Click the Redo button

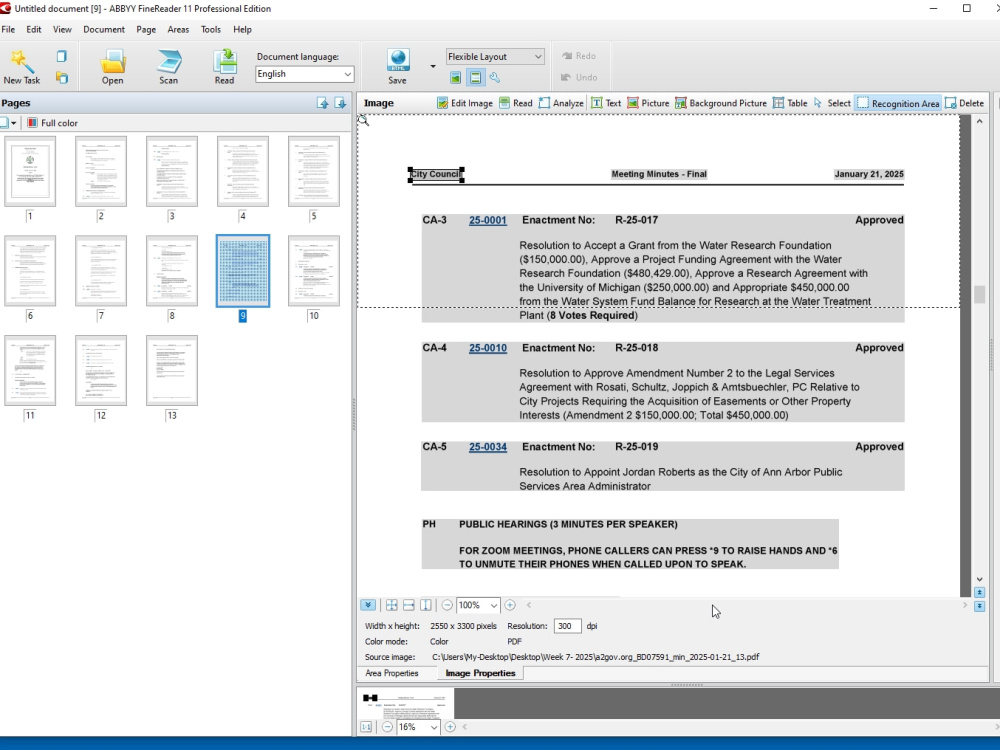click(578, 56)
